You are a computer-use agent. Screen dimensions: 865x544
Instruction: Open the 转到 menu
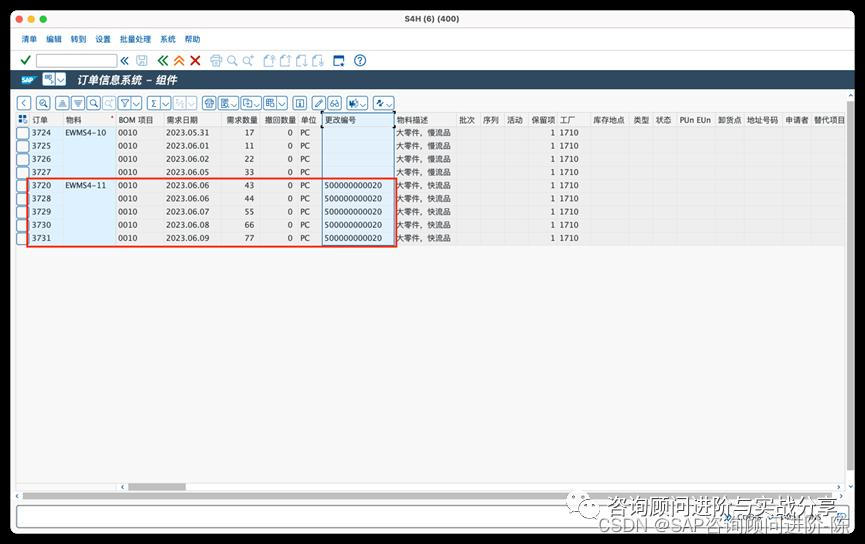coord(78,39)
